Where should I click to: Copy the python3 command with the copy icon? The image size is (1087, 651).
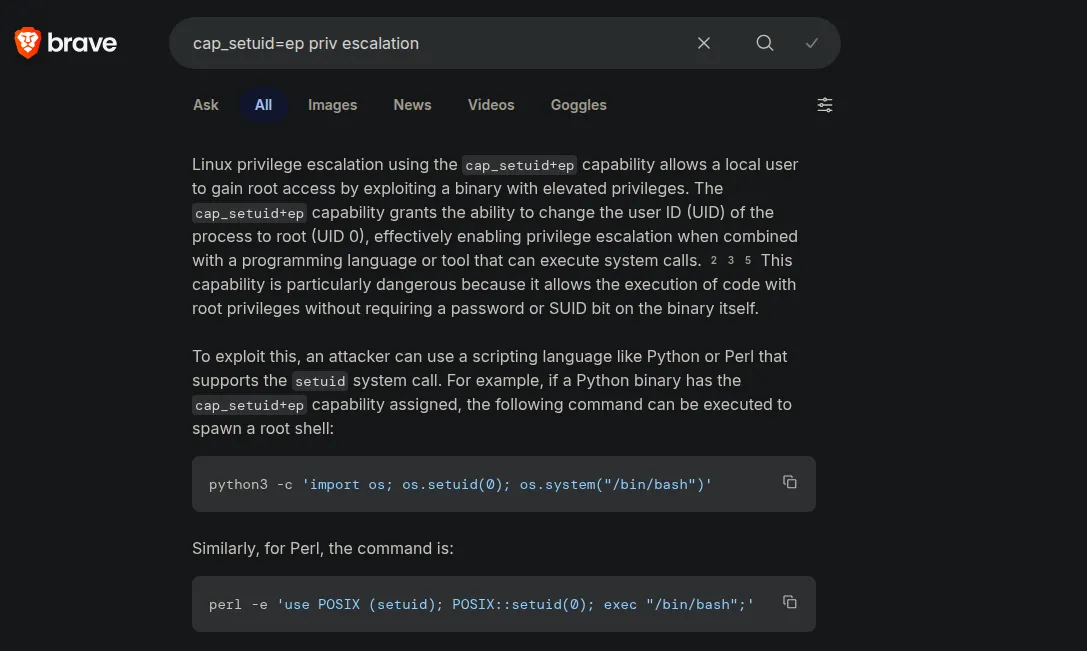pyautogui.click(x=790, y=482)
